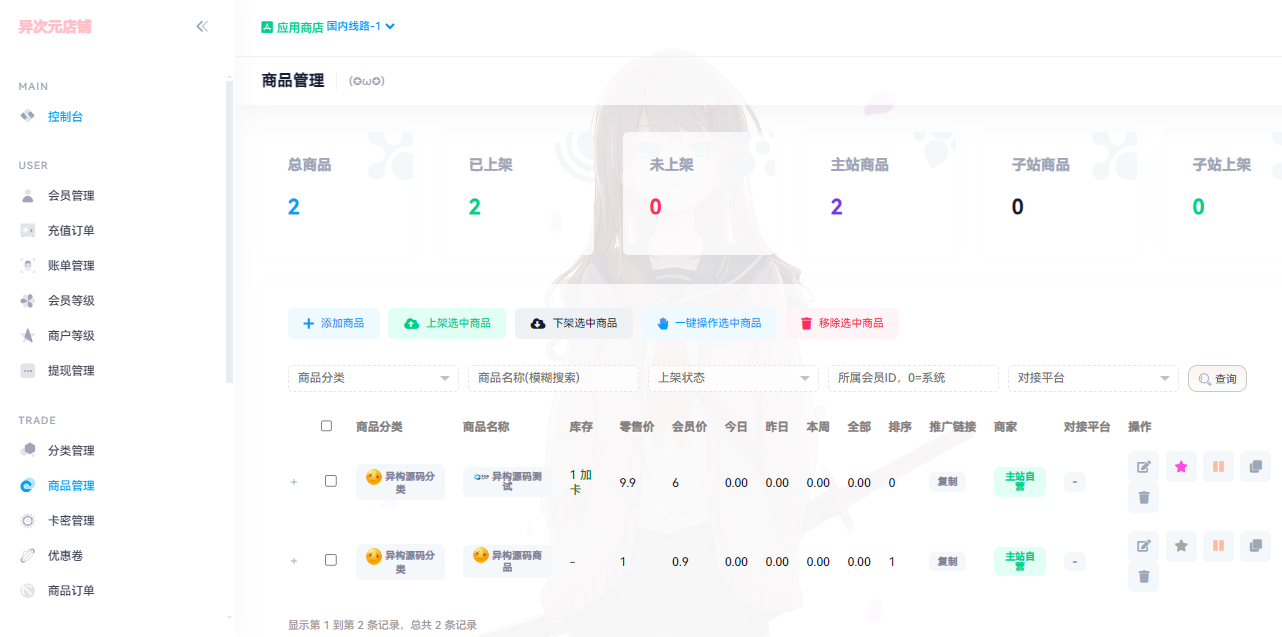Check the checkbox for the first product row
This screenshot has width=1282, height=637.
tap(331, 481)
